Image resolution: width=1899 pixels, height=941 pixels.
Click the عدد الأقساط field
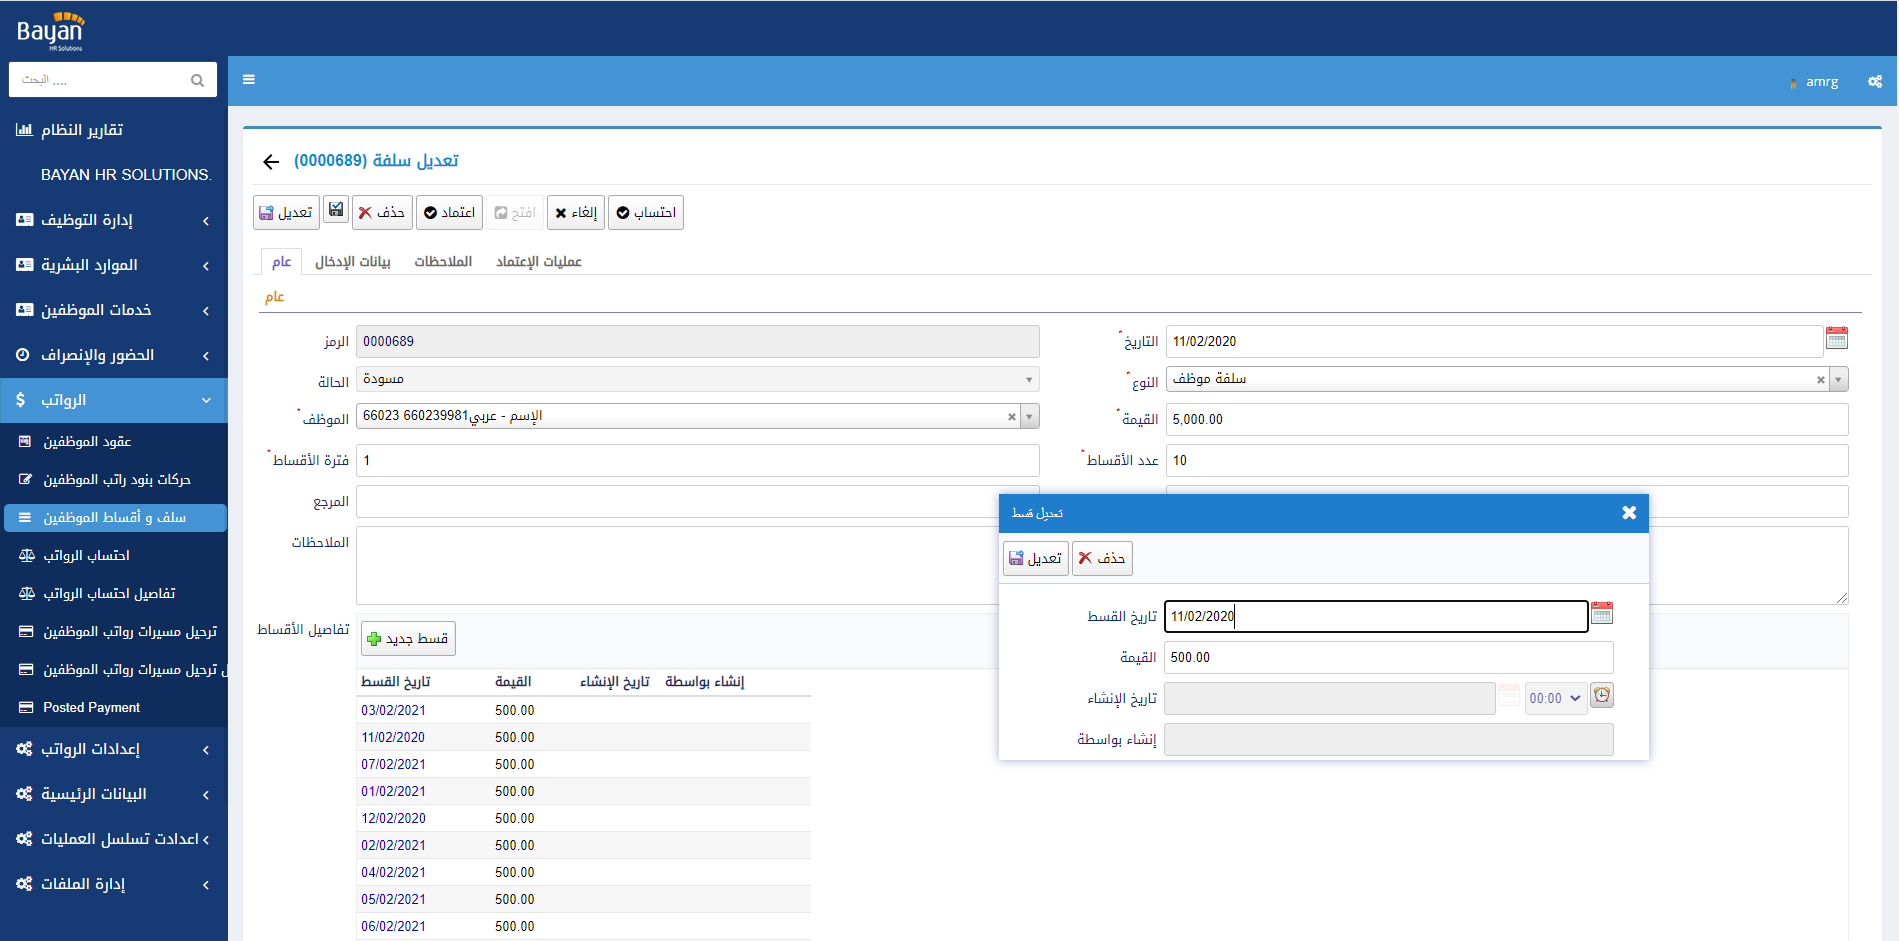1507,460
